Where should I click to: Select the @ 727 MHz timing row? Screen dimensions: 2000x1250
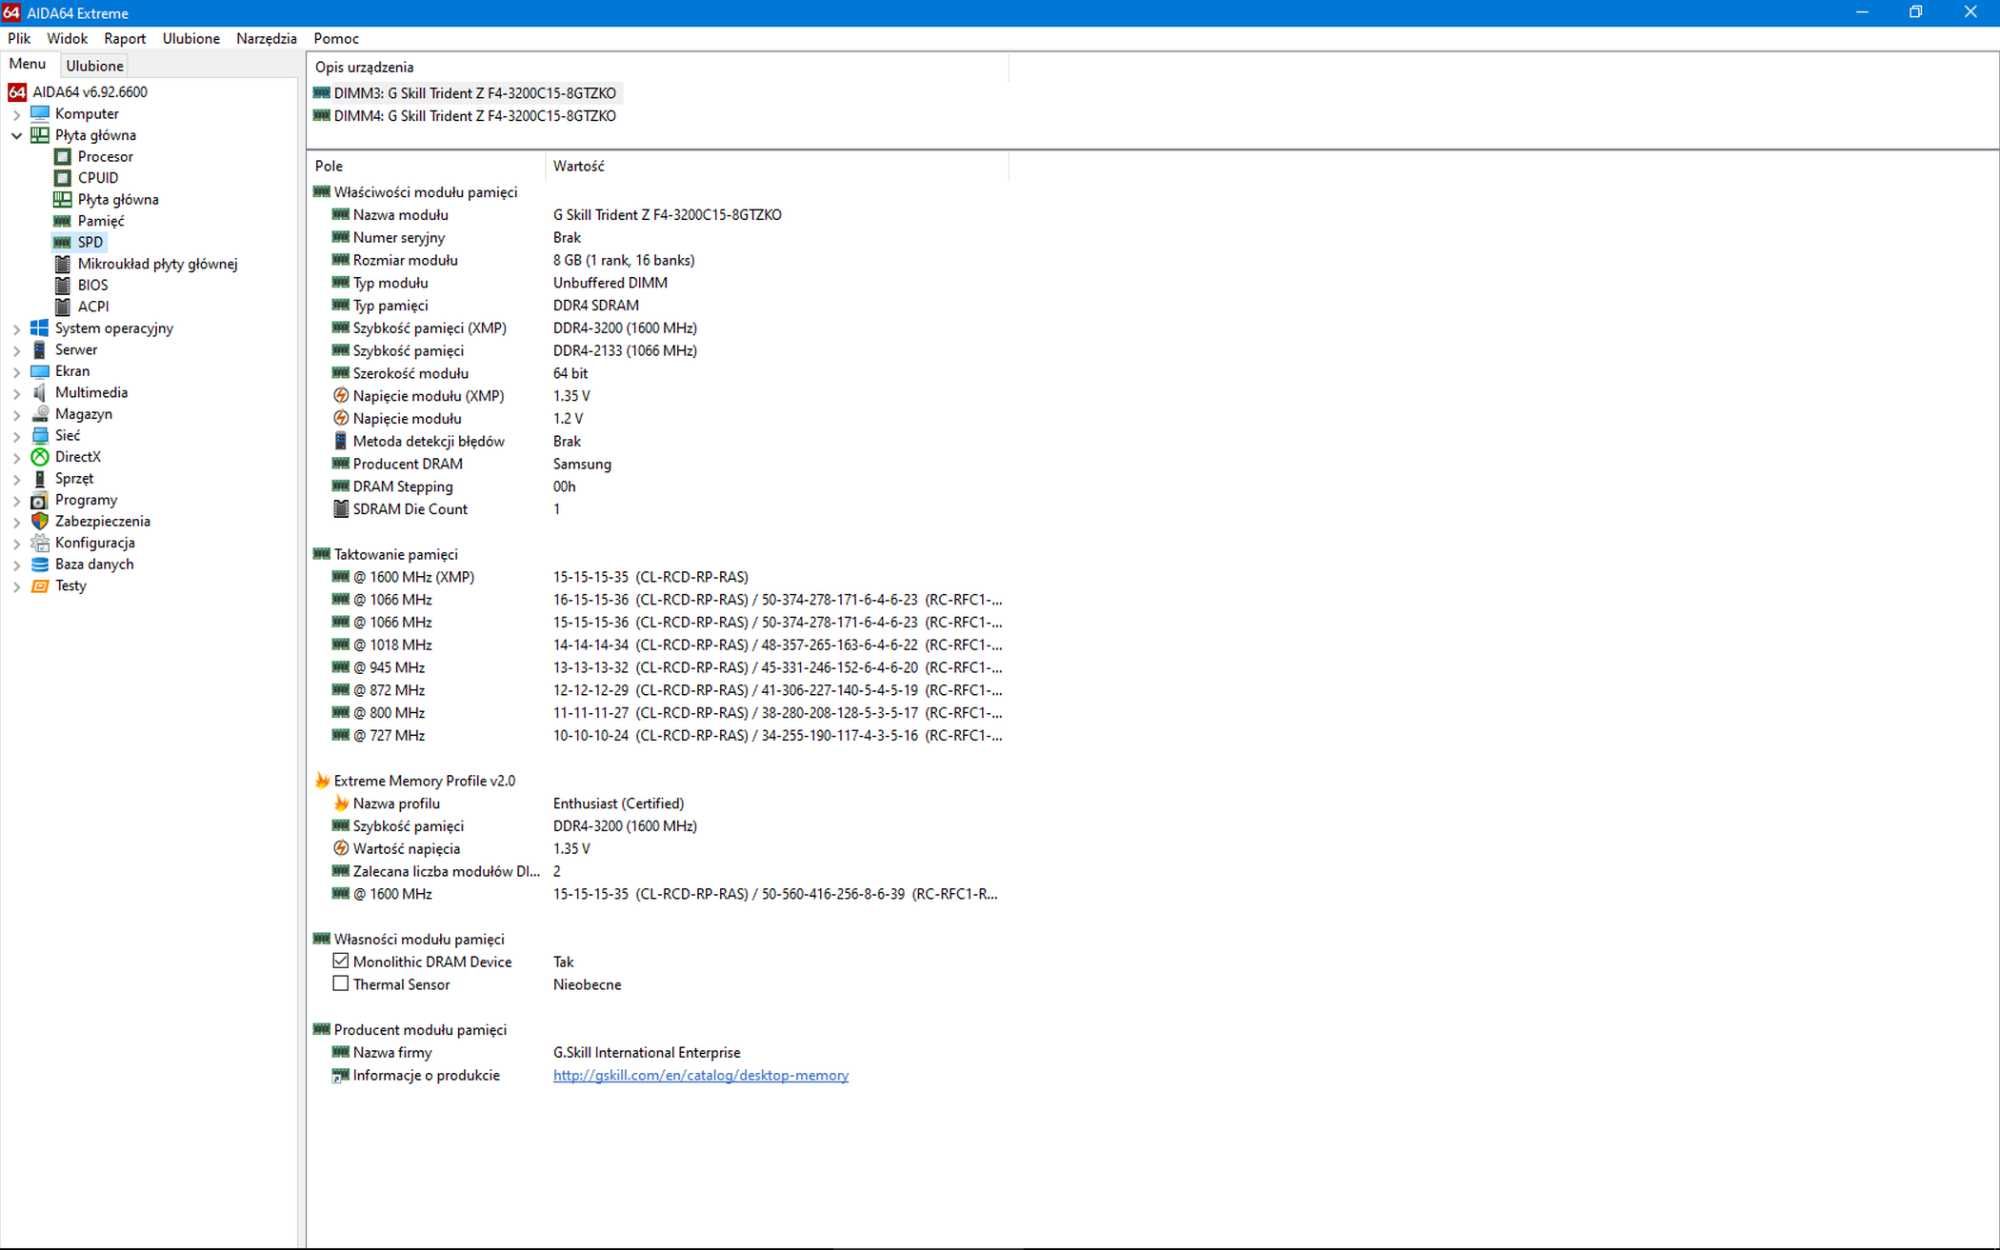pyautogui.click(x=660, y=735)
